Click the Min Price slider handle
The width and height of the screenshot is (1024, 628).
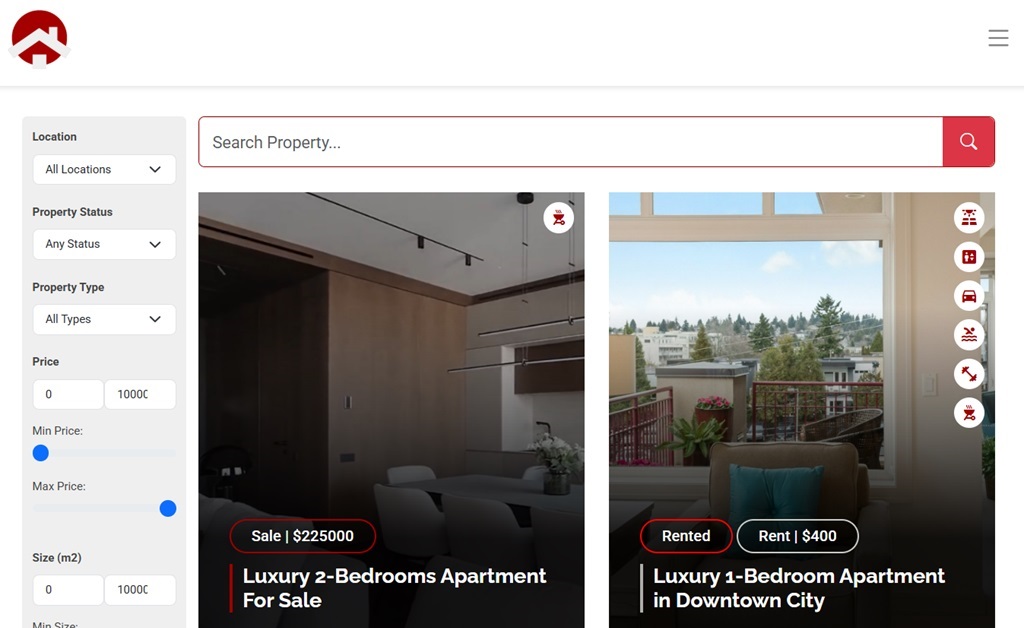[40, 453]
